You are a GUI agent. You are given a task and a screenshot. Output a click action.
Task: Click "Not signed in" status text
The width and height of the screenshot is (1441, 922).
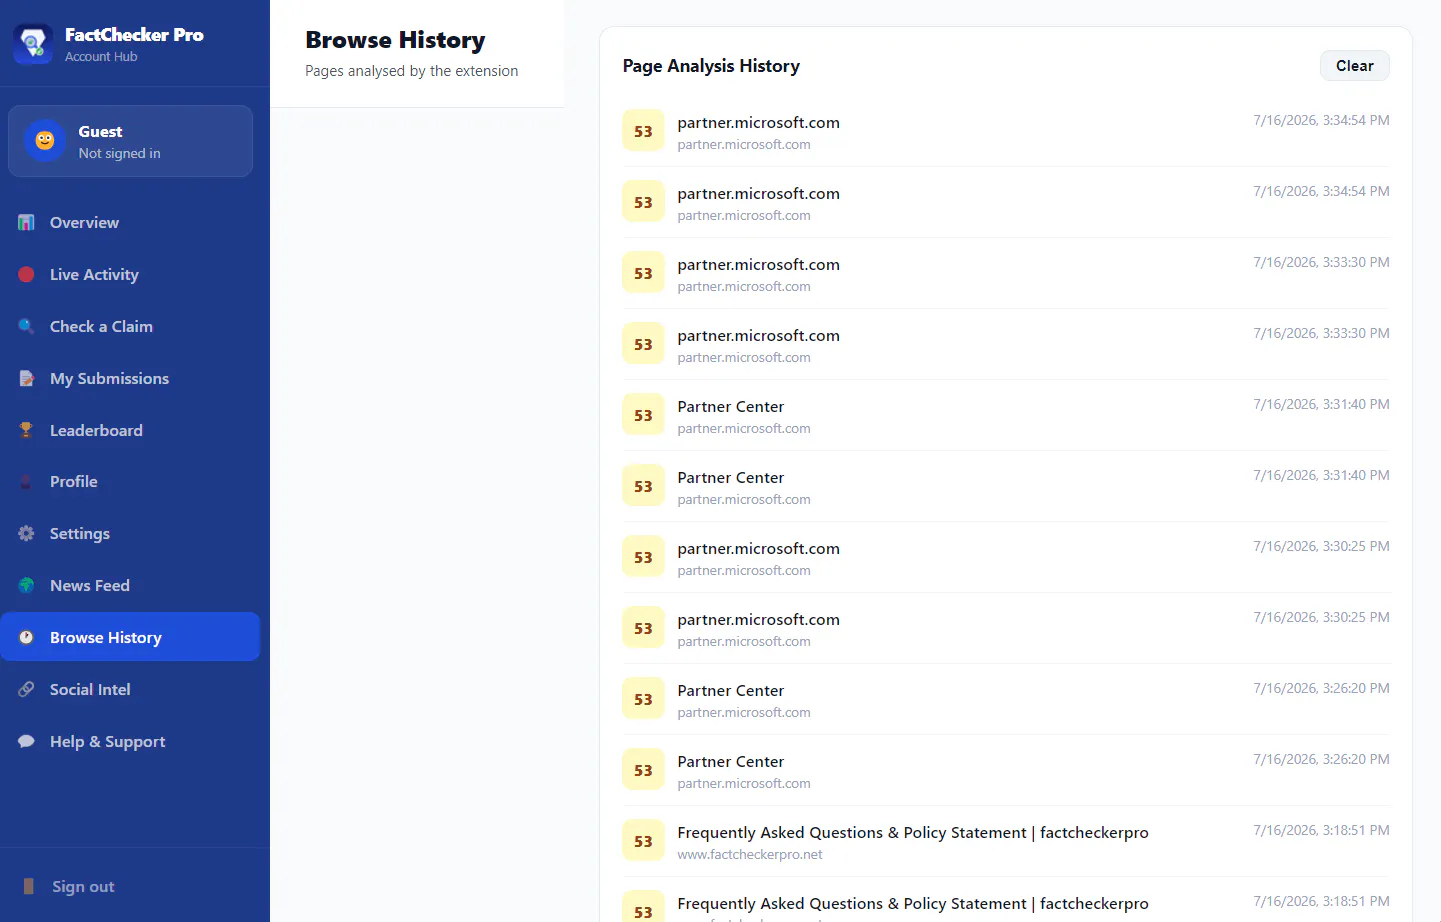tap(119, 153)
